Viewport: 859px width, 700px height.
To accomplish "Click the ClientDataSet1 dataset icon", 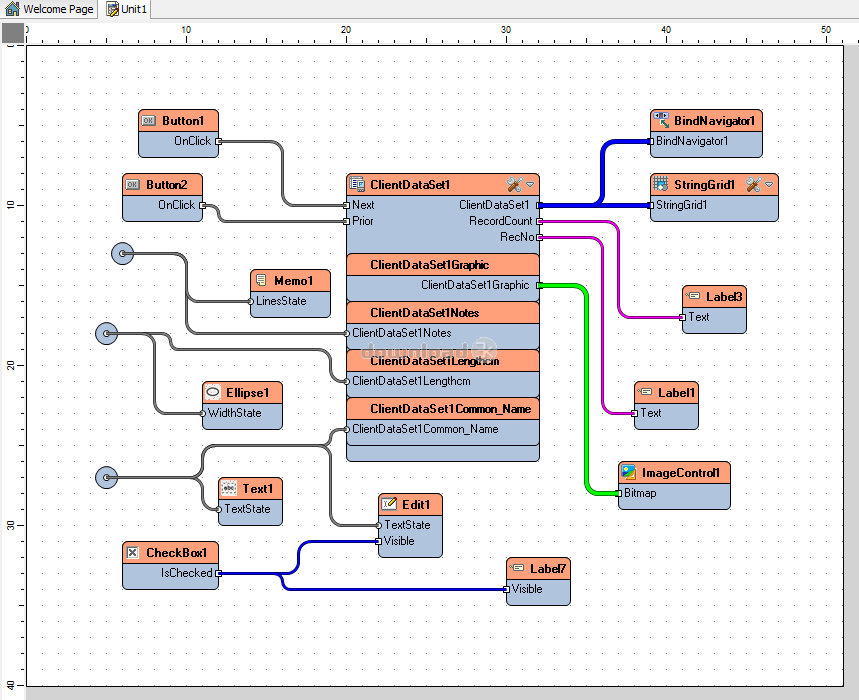I will point(357,184).
